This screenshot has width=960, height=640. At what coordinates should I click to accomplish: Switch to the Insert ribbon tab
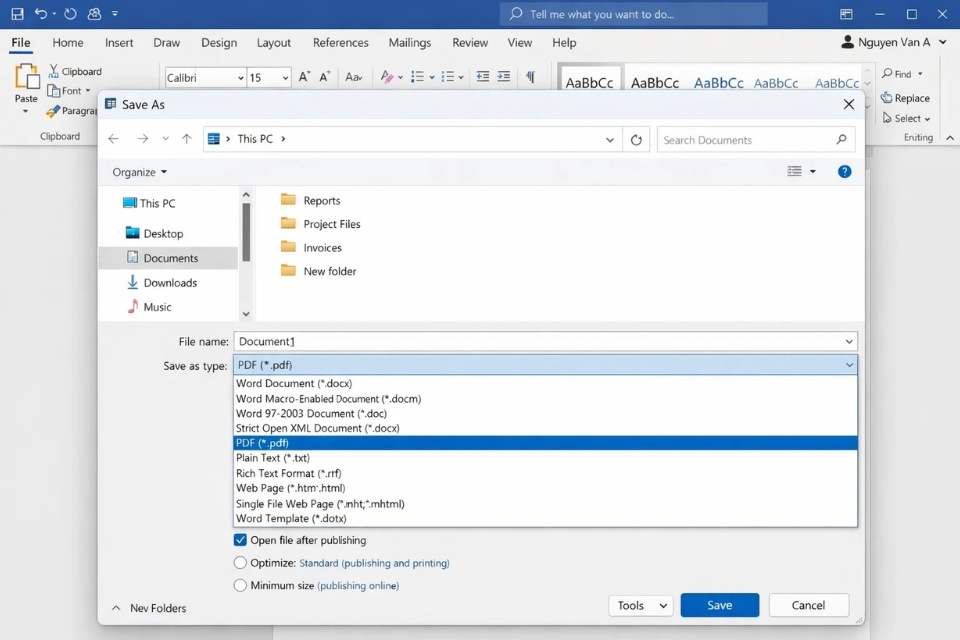[x=119, y=43]
